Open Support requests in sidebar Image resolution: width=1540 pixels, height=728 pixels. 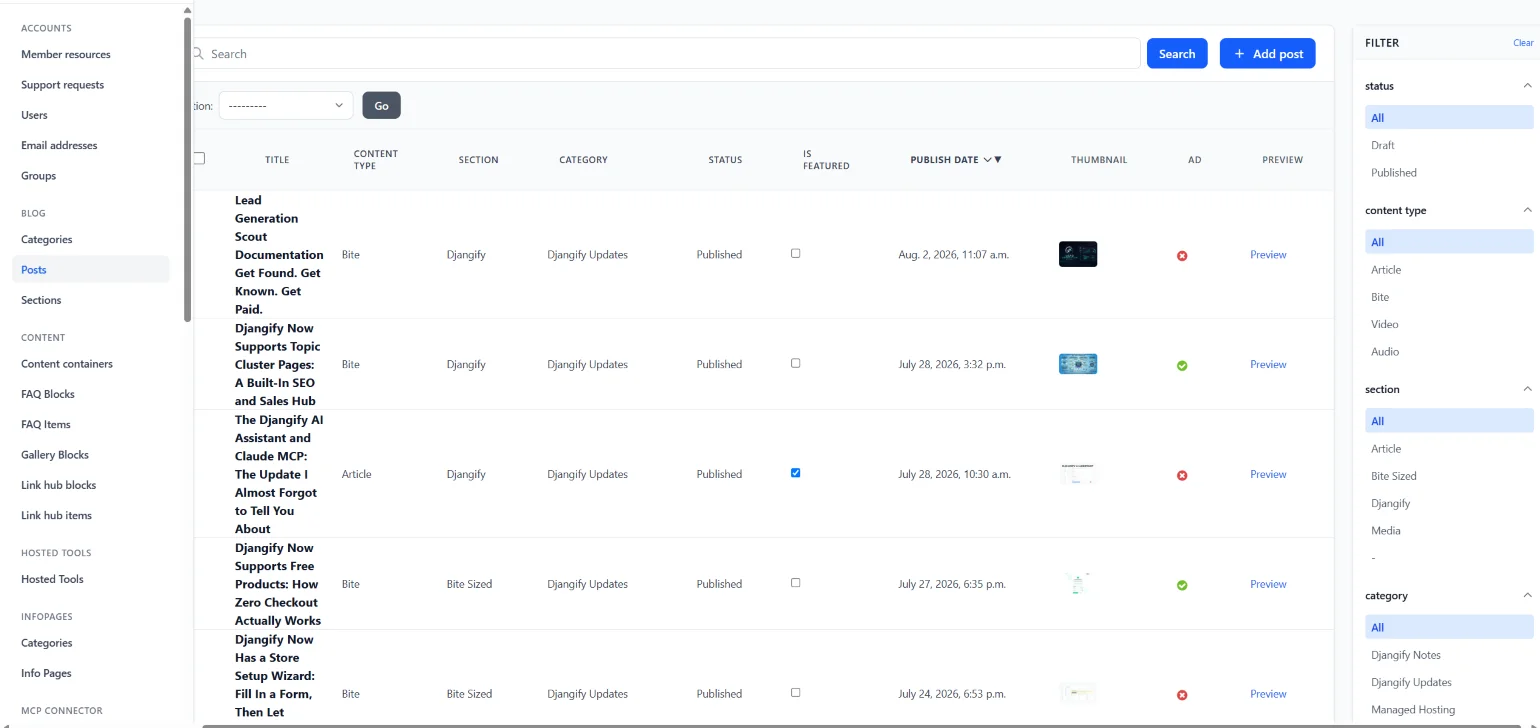(62, 85)
